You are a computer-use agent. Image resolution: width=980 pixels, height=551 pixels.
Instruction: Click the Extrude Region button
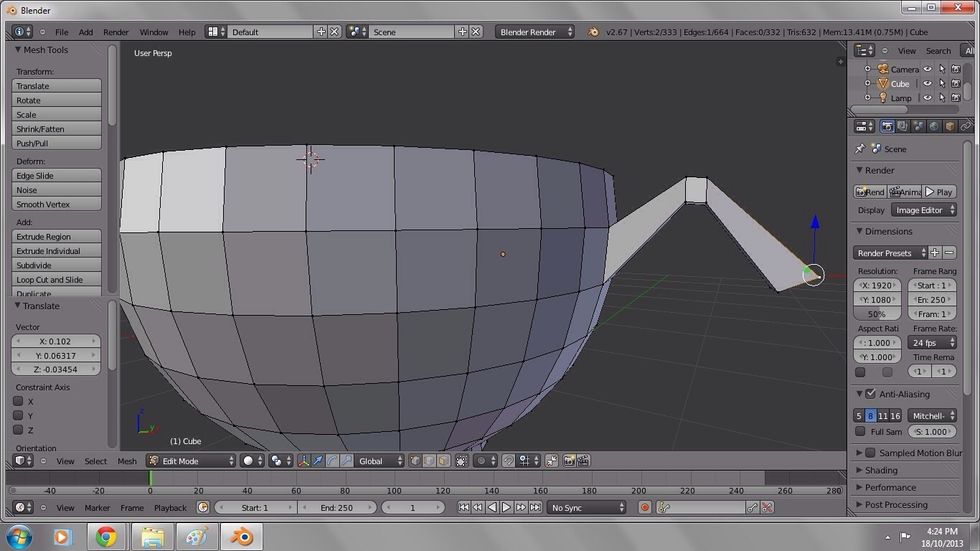click(57, 237)
